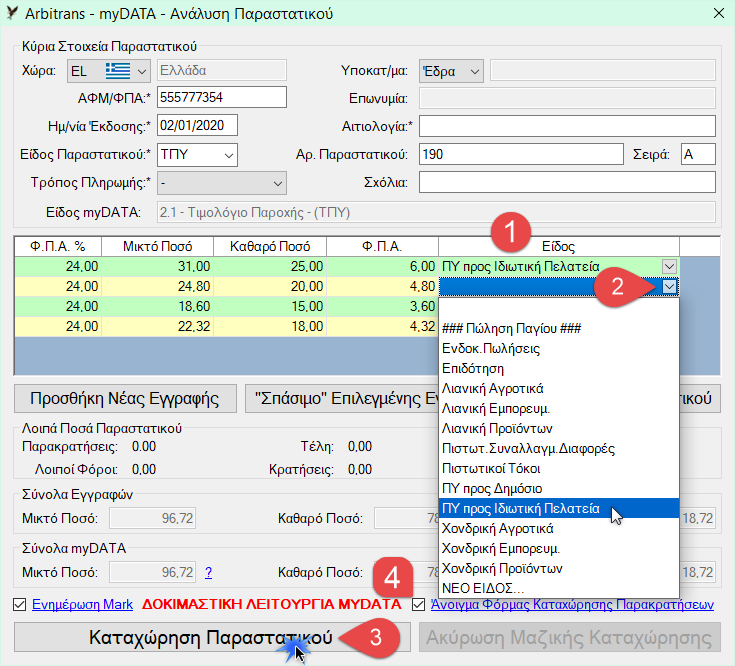Select ### Πώληση Παγίου ### from list
This screenshot has height=666, width=735.
559,328
